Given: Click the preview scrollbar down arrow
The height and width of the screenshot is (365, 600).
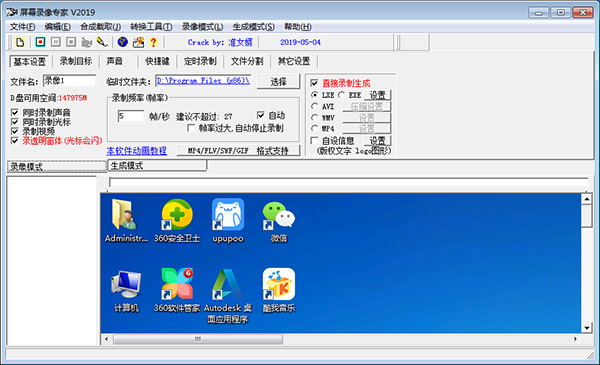Looking at the screenshot, I should pos(587,328).
